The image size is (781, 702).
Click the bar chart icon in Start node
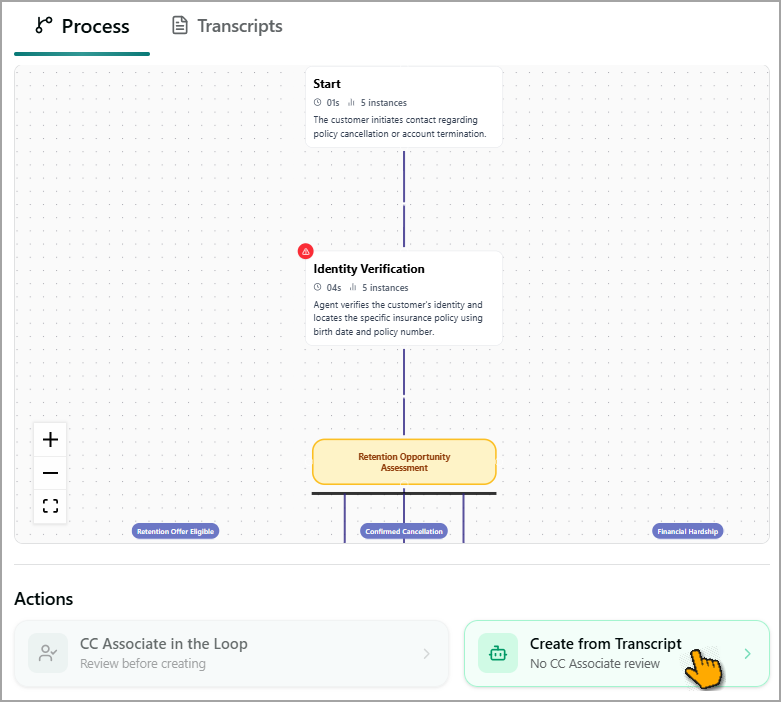tap(351, 102)
